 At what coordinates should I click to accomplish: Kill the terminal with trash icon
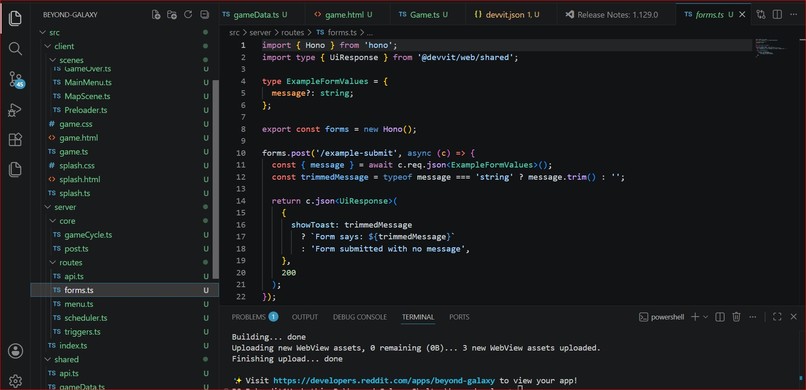tap(736, 317)
